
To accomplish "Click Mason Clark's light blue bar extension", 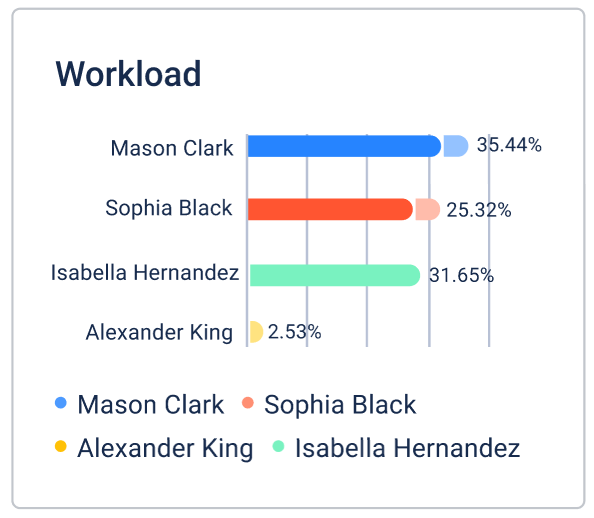I will click(x=456, y=146).
